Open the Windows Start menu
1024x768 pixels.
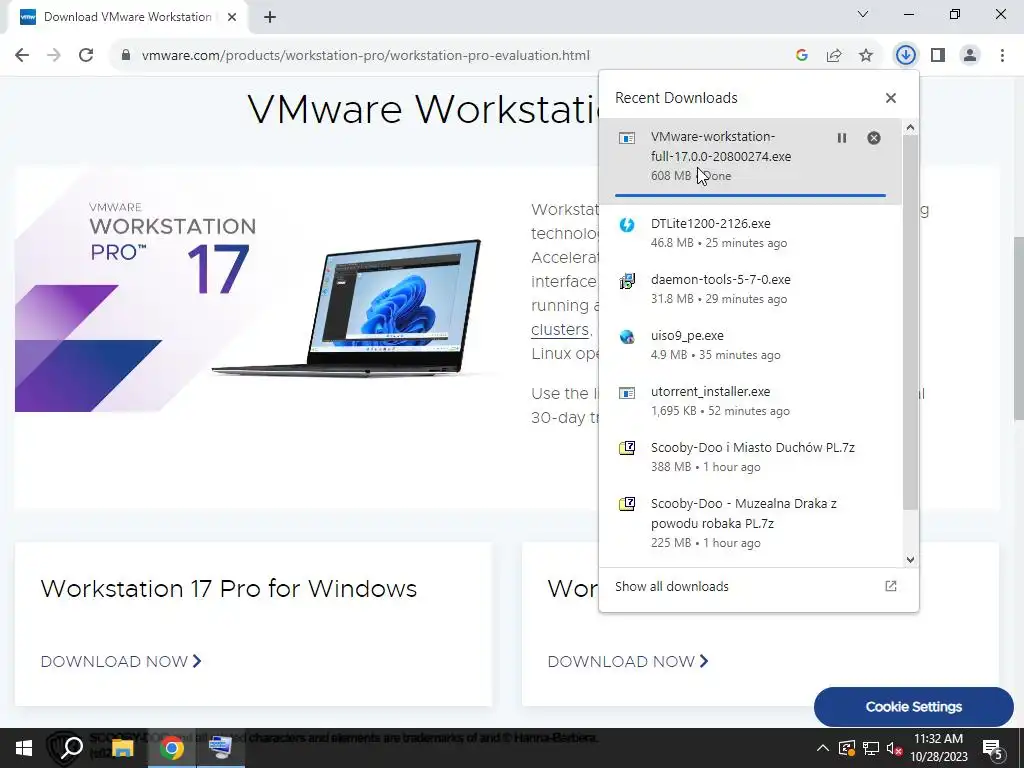(24, 748)
